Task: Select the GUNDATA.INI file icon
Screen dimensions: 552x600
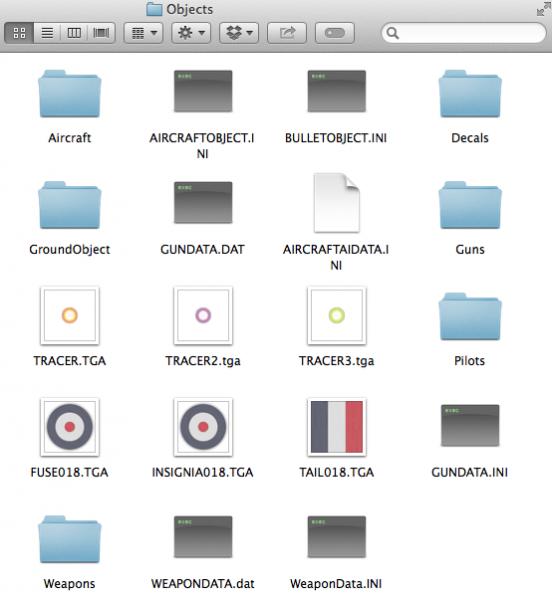Action: (470, 425)
